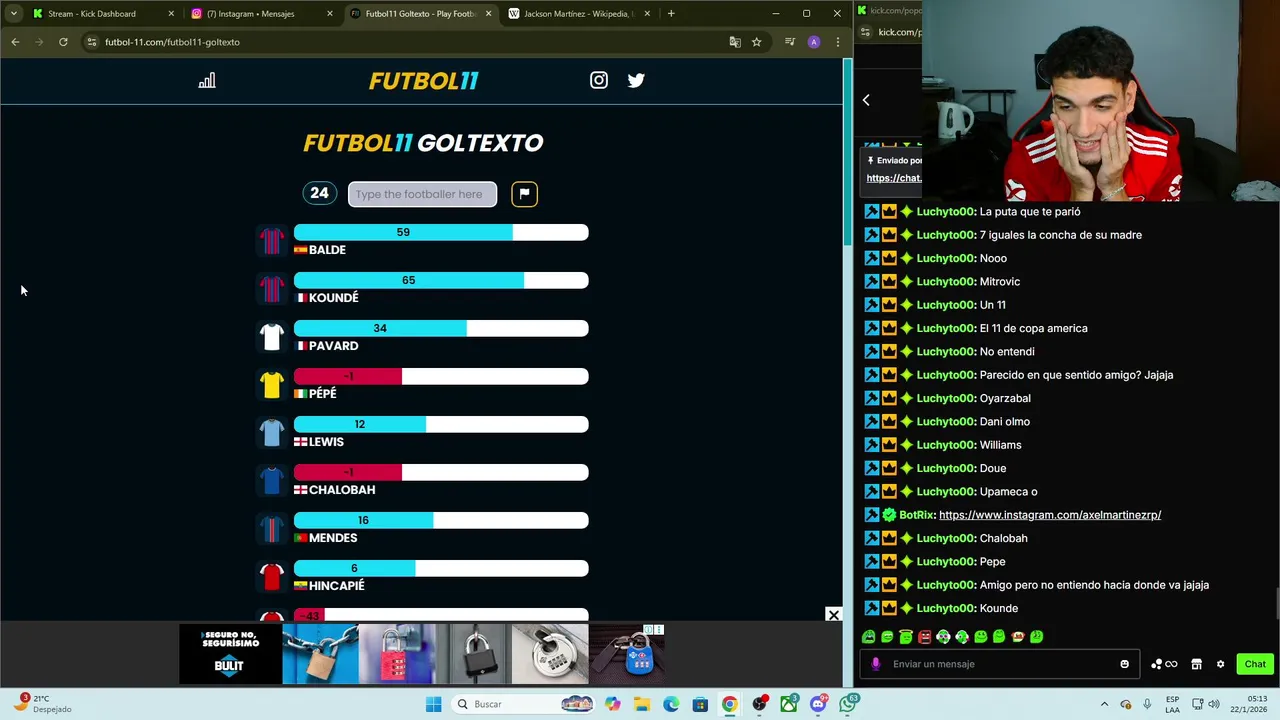This screenshot has height=720, width=1280.
Task: Click the BULIT padlock advertisement
Action: point(423,654)
